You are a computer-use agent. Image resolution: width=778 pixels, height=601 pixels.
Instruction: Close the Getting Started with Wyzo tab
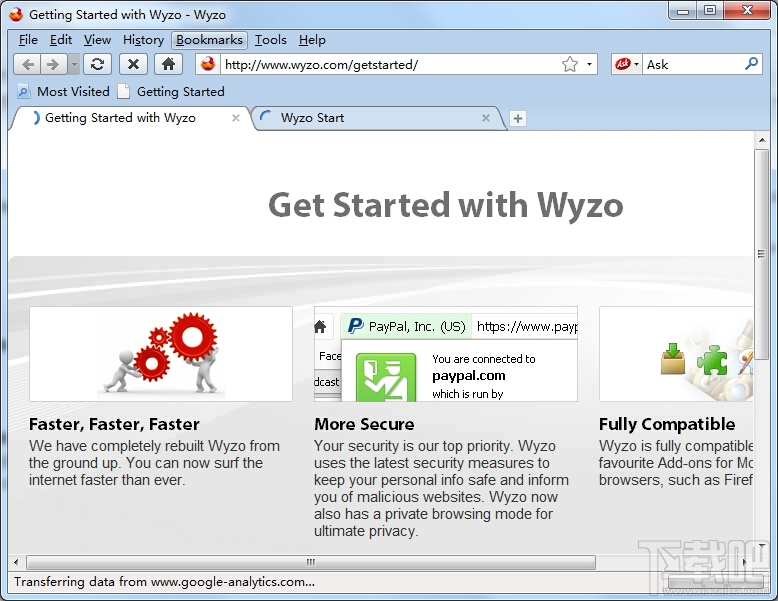[x=236, y=118]
